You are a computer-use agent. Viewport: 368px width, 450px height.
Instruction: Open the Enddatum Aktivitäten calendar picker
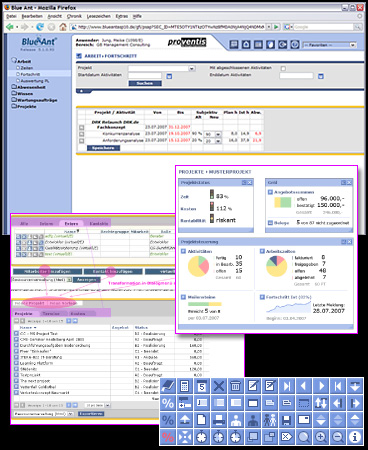point(321,76)
